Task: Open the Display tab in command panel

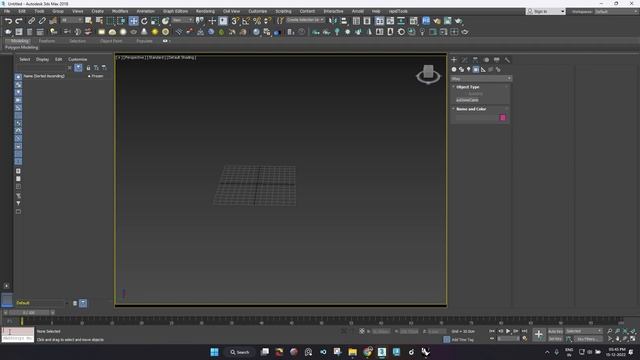Action: (496, 60)
